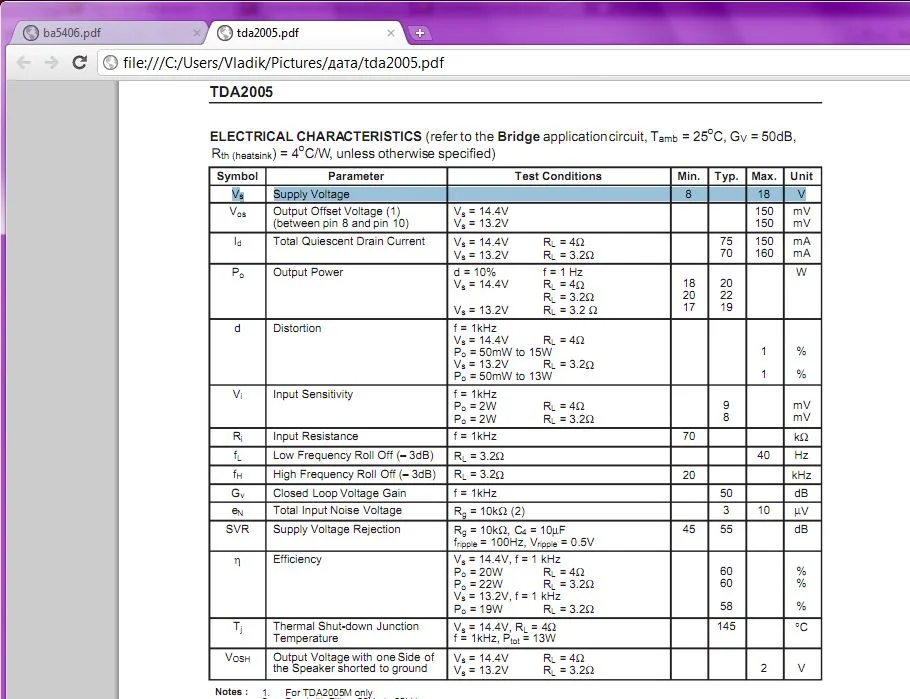This screenshot has height=699, width=910.
Task: Click the 'd = 10%' test condition
Action: pyautogui.click(x=475, y=272)
